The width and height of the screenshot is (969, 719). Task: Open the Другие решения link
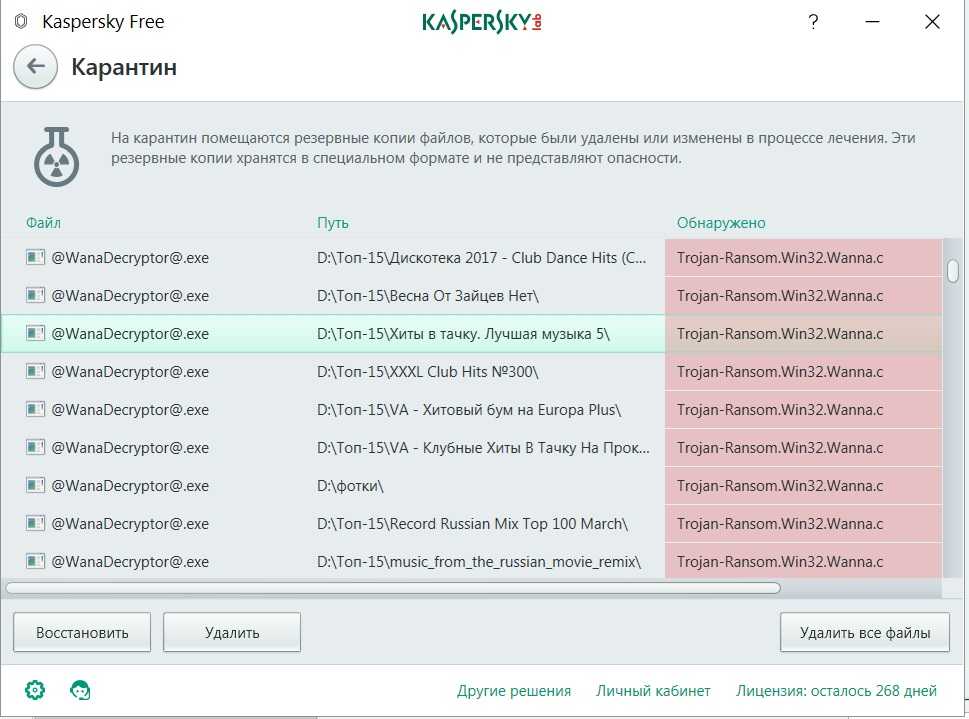tap(514, 691)
